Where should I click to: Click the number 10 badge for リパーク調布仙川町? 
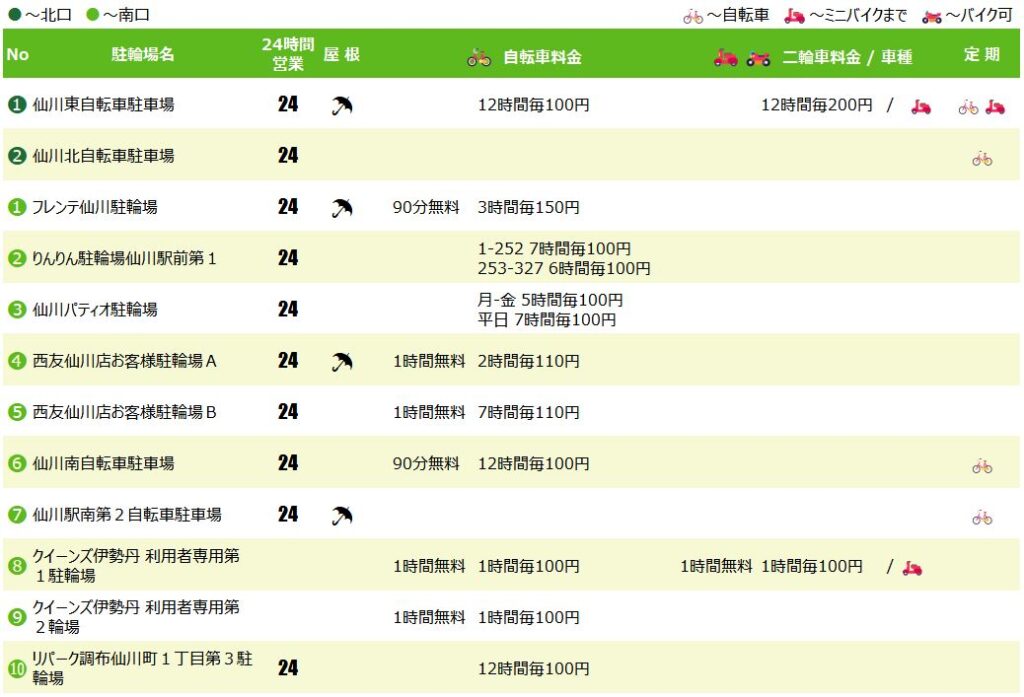(16, 668)
